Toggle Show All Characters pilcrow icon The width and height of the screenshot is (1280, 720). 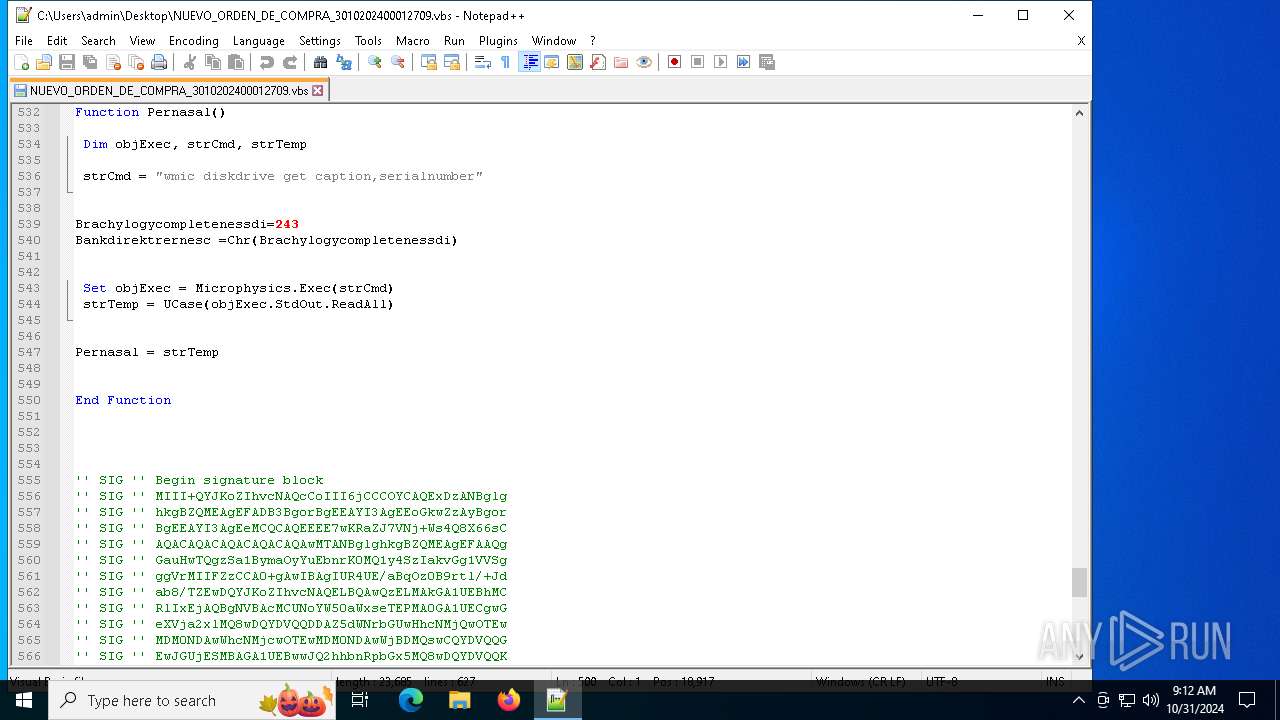pos(506,62)
